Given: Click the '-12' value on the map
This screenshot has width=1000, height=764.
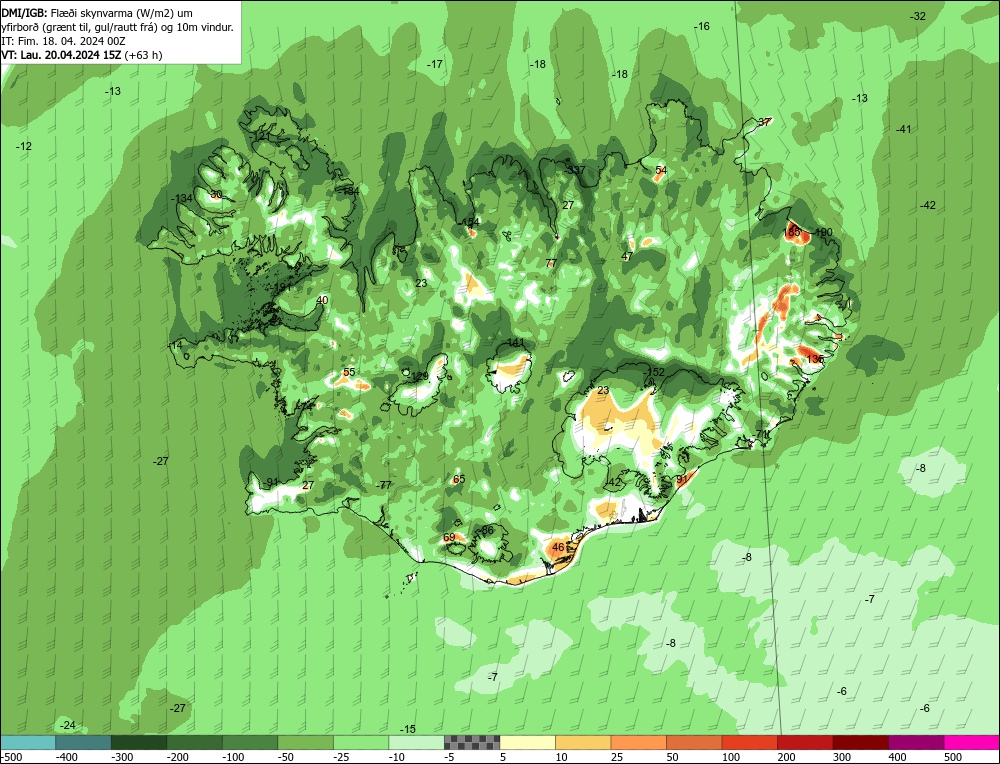Looking at the screenshot, I should click(x=24, y=146).
